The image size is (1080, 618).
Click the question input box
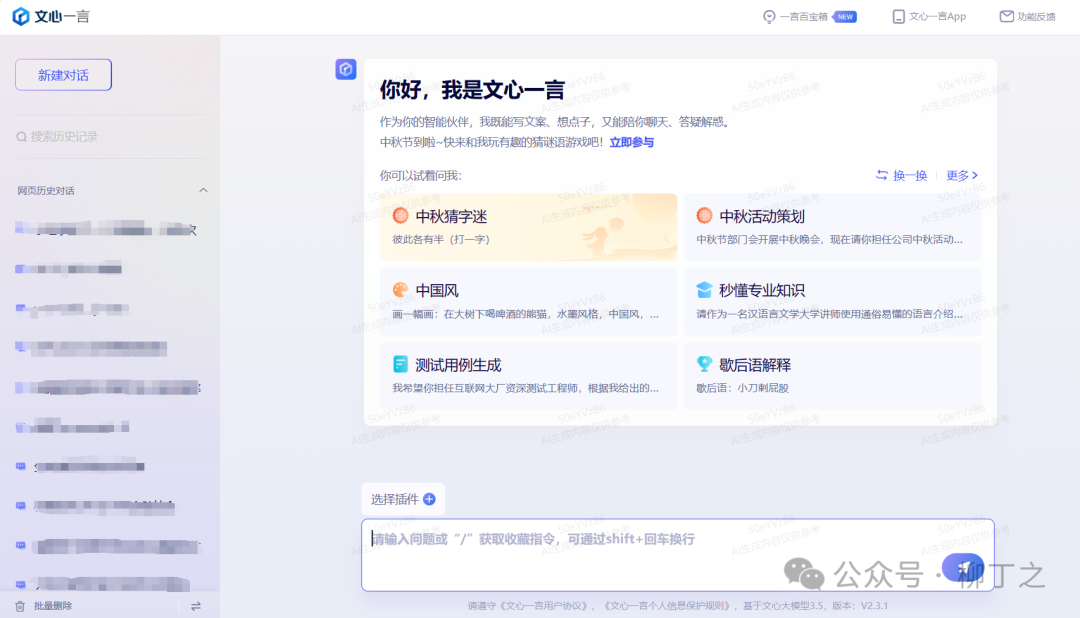678,555
